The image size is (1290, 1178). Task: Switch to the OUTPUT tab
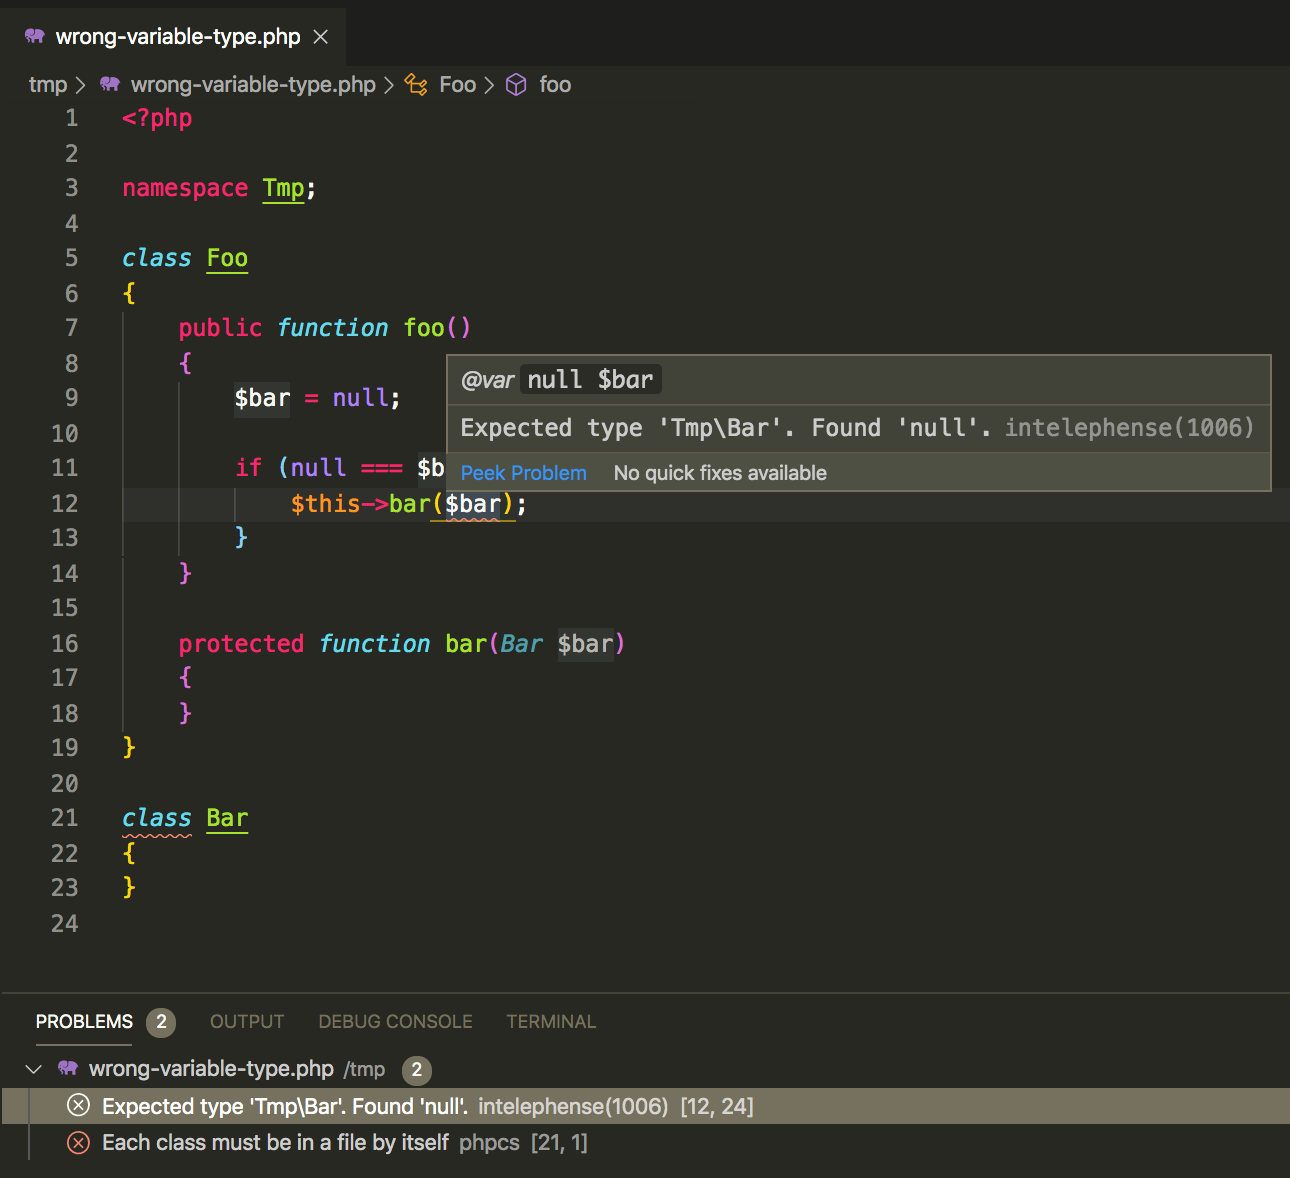click(246, 1021)
